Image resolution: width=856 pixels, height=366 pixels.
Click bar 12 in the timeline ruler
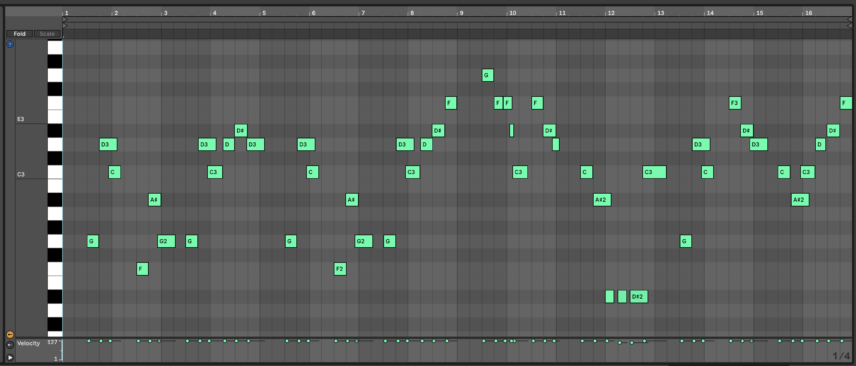click(x=610, y=13)
